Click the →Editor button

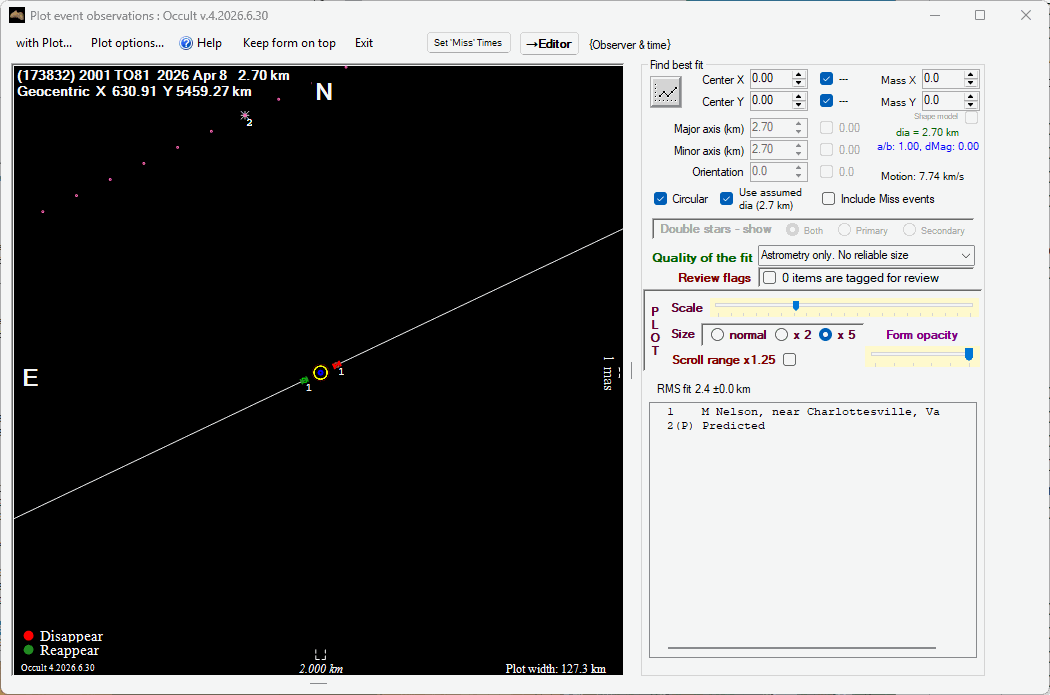(x=549, y=44)
